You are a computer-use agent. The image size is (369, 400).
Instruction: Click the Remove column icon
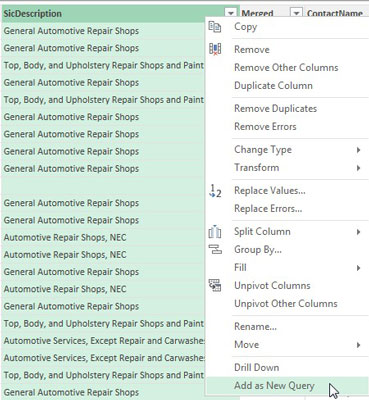coord(215,49)
